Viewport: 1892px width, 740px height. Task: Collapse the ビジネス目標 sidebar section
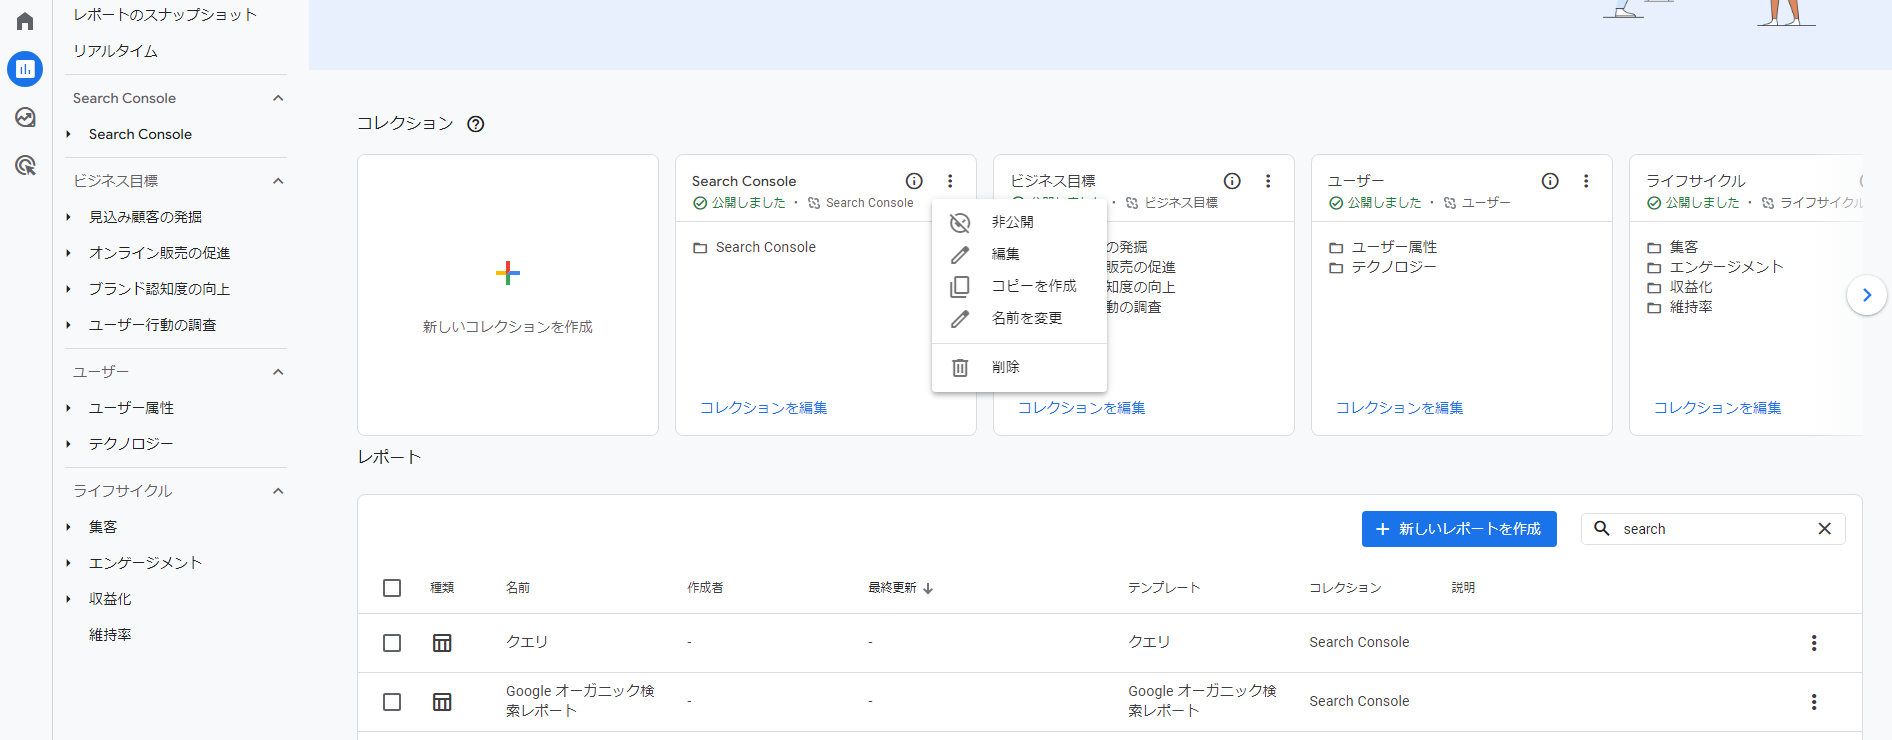click(x=278, y=181)
